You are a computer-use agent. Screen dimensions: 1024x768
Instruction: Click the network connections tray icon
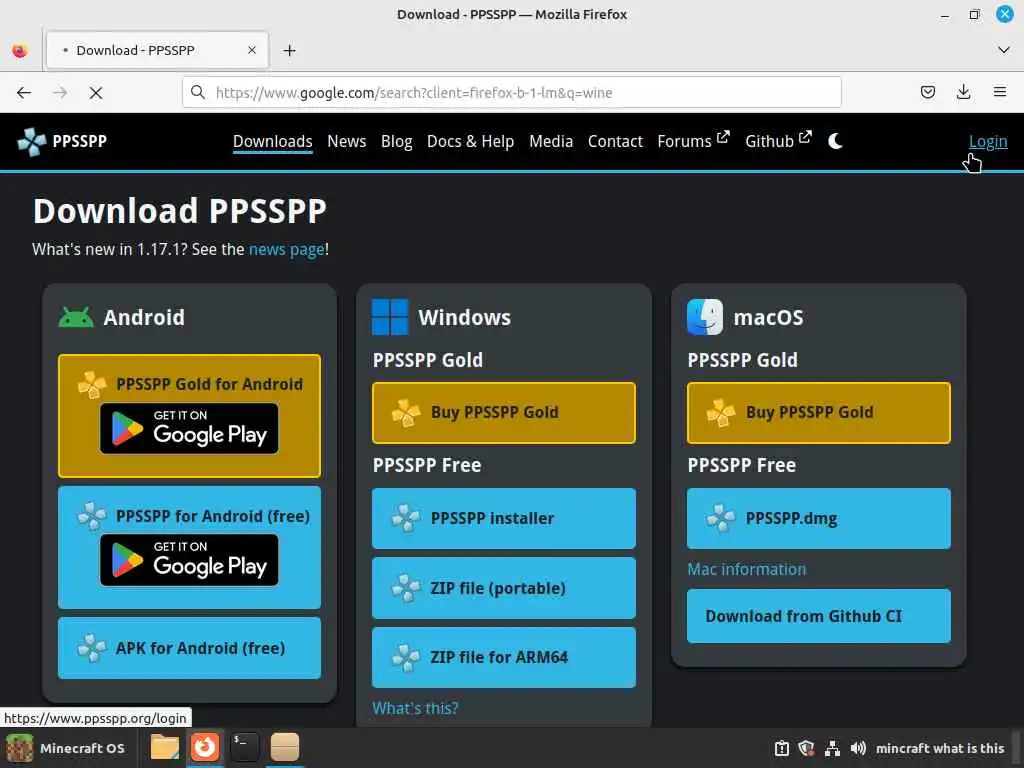point(832,748)
